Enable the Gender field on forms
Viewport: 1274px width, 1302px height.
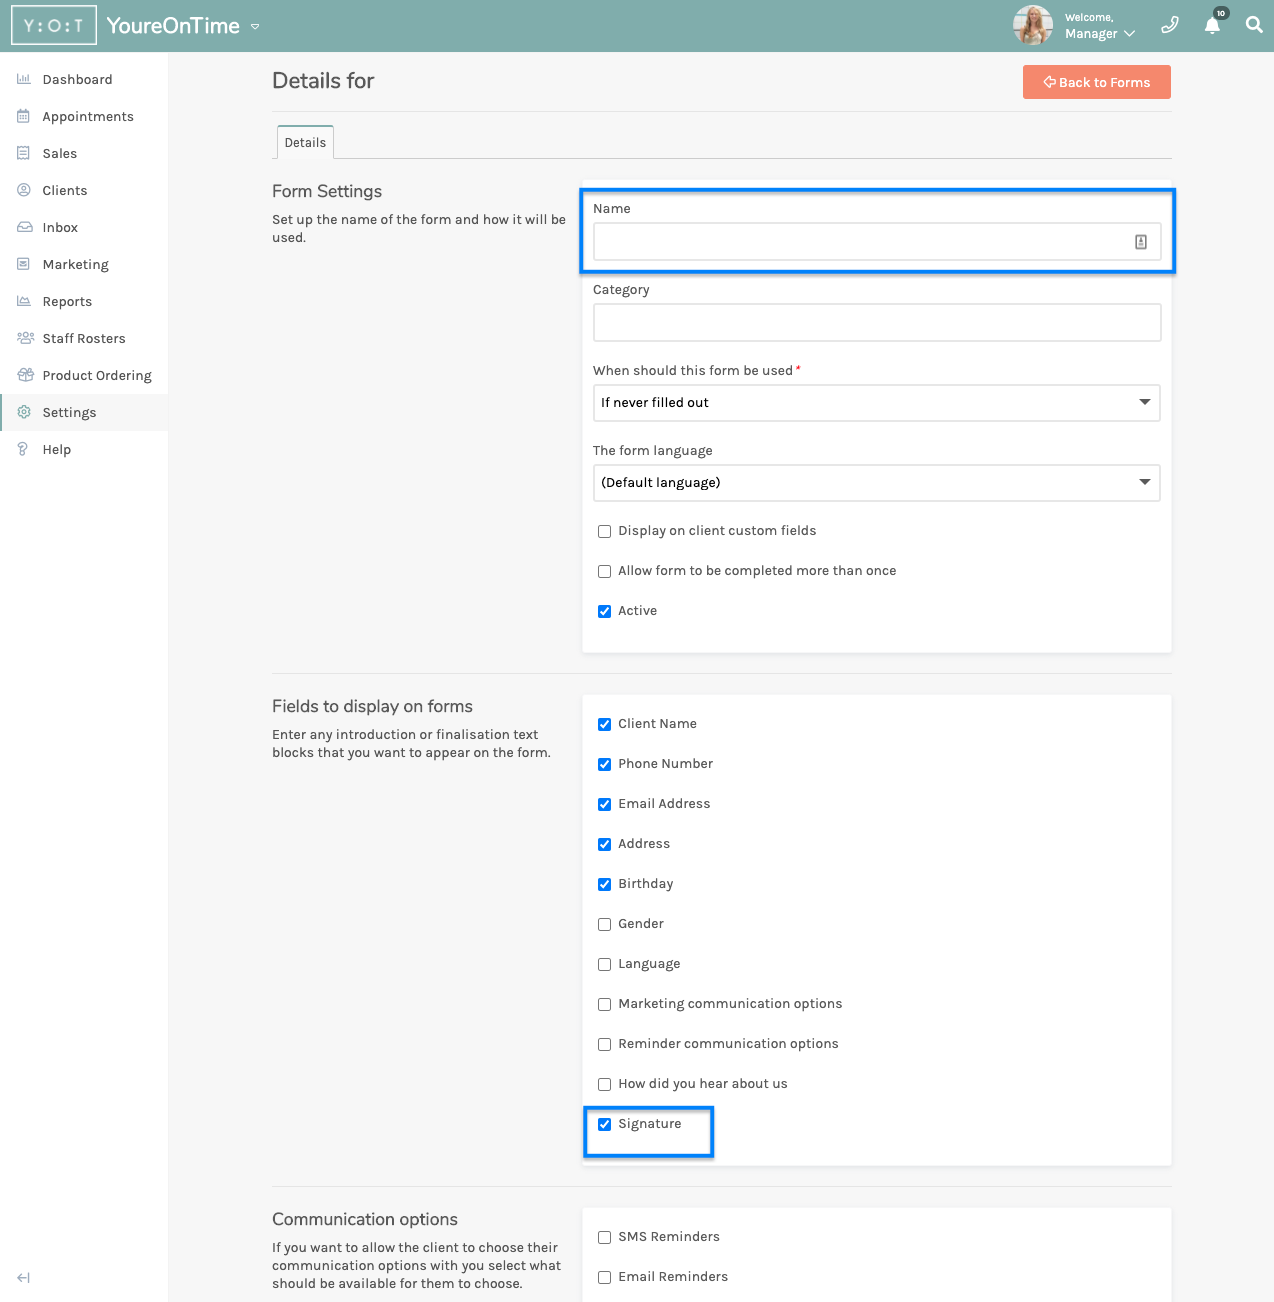click(x=604, y=924)
